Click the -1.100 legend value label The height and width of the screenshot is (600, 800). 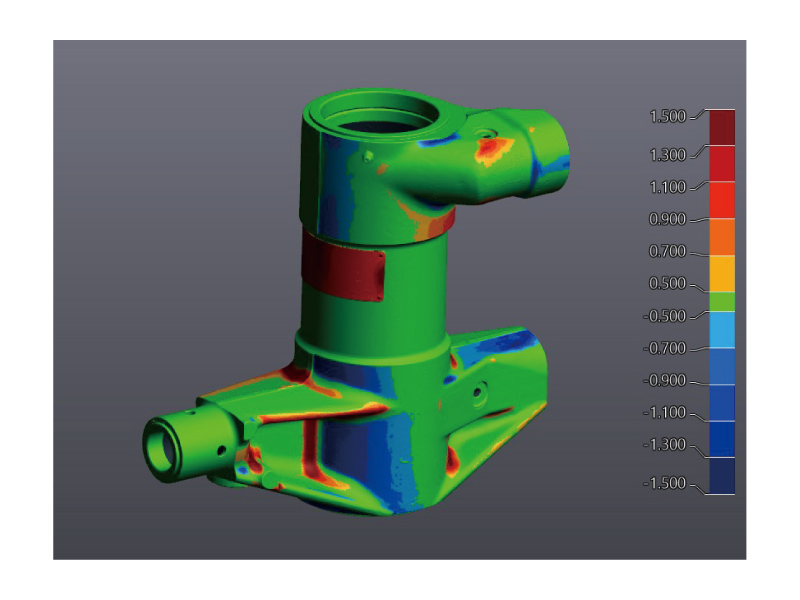tap(665, 412)
